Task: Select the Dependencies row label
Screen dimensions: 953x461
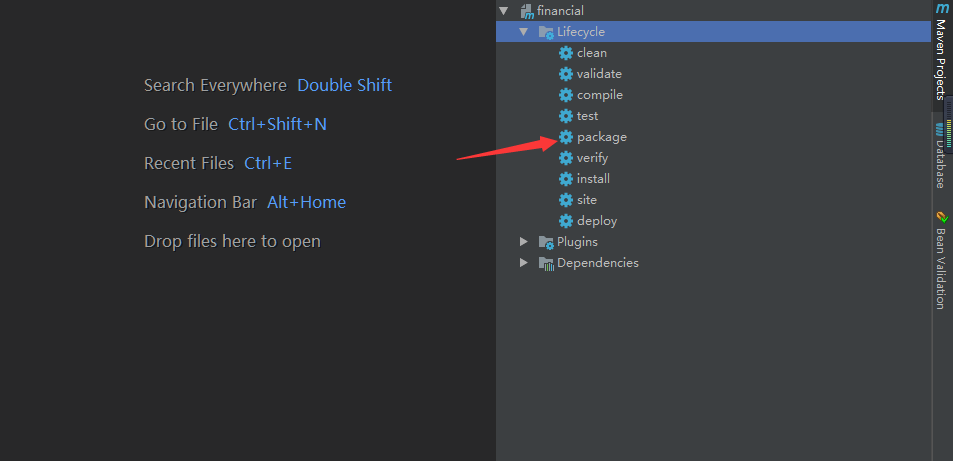Action: point(598,263)
